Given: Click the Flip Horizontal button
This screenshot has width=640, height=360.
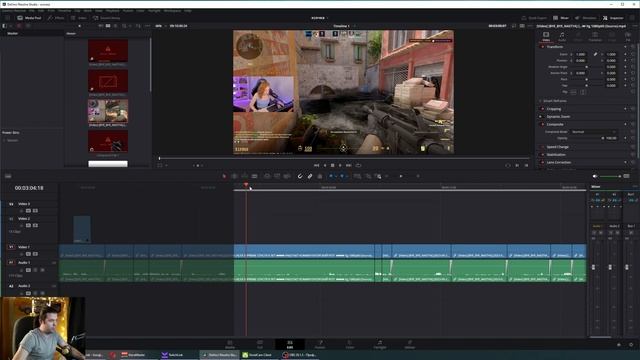Looking at the screenshot, I should pyautogui.click(x=573, y=92).
